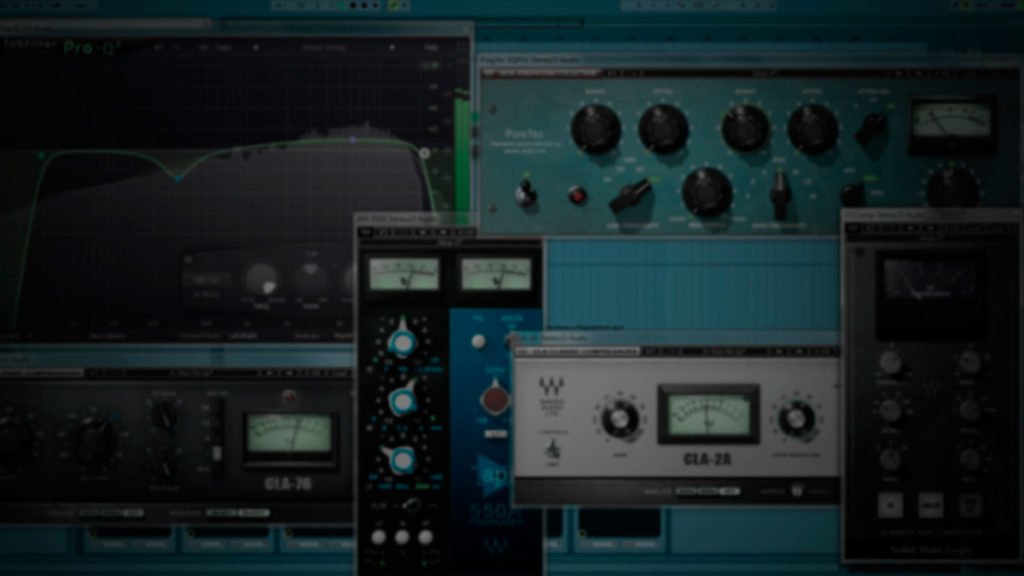
Task: Select the cyan notch band node in Pro-Q
Action: (x=178, y=178)
